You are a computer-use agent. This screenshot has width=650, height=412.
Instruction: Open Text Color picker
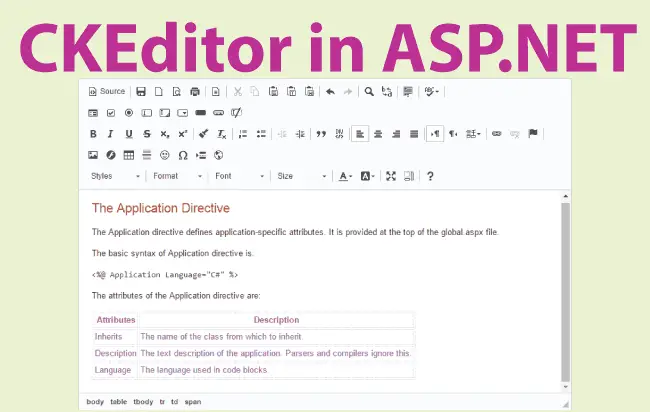pos(345,177)
